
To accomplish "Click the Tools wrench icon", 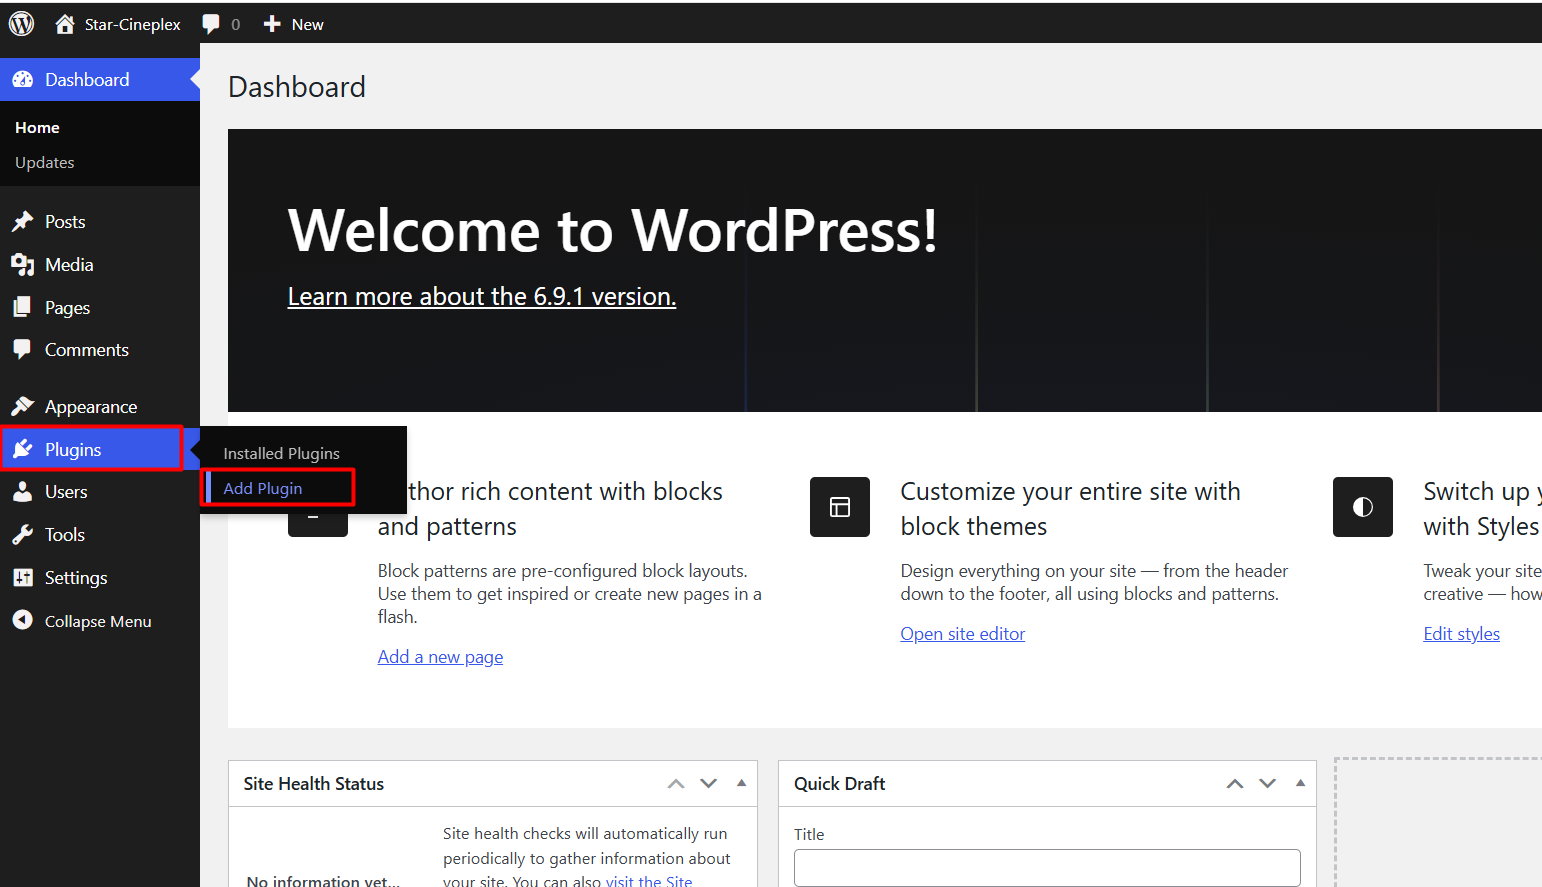I will [x=23, y=535].
